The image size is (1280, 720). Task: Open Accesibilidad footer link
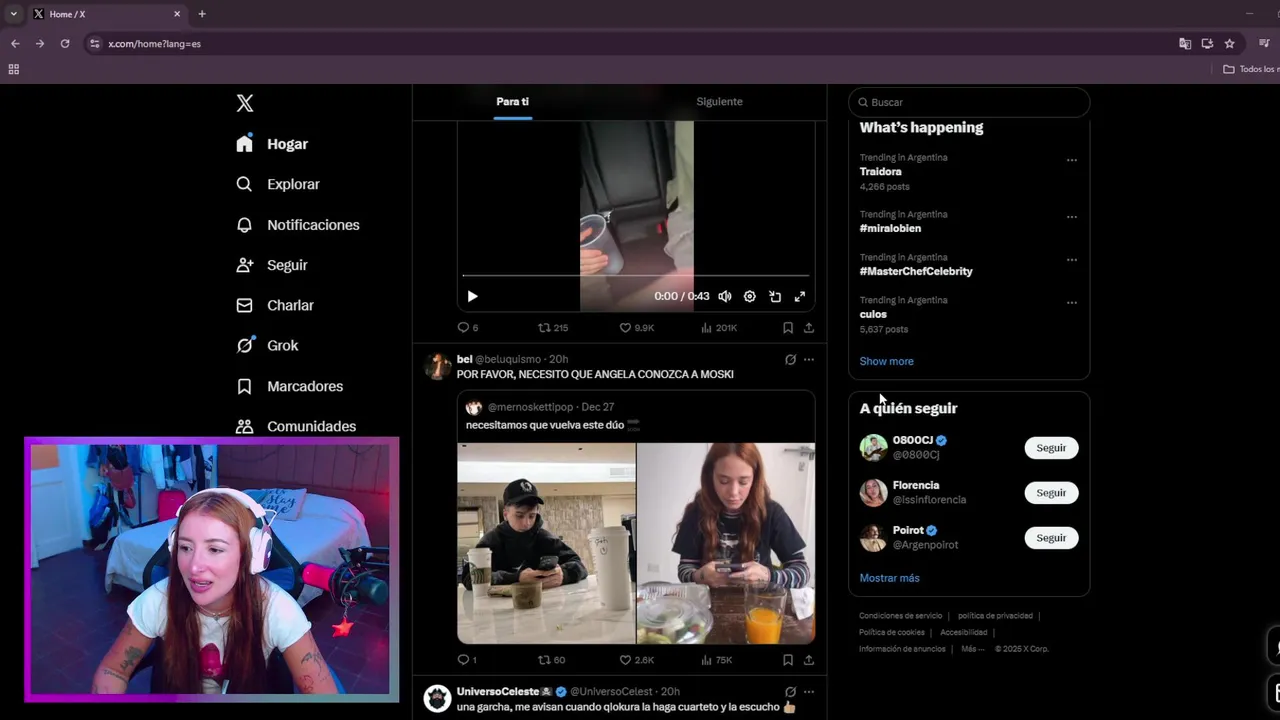964,632
